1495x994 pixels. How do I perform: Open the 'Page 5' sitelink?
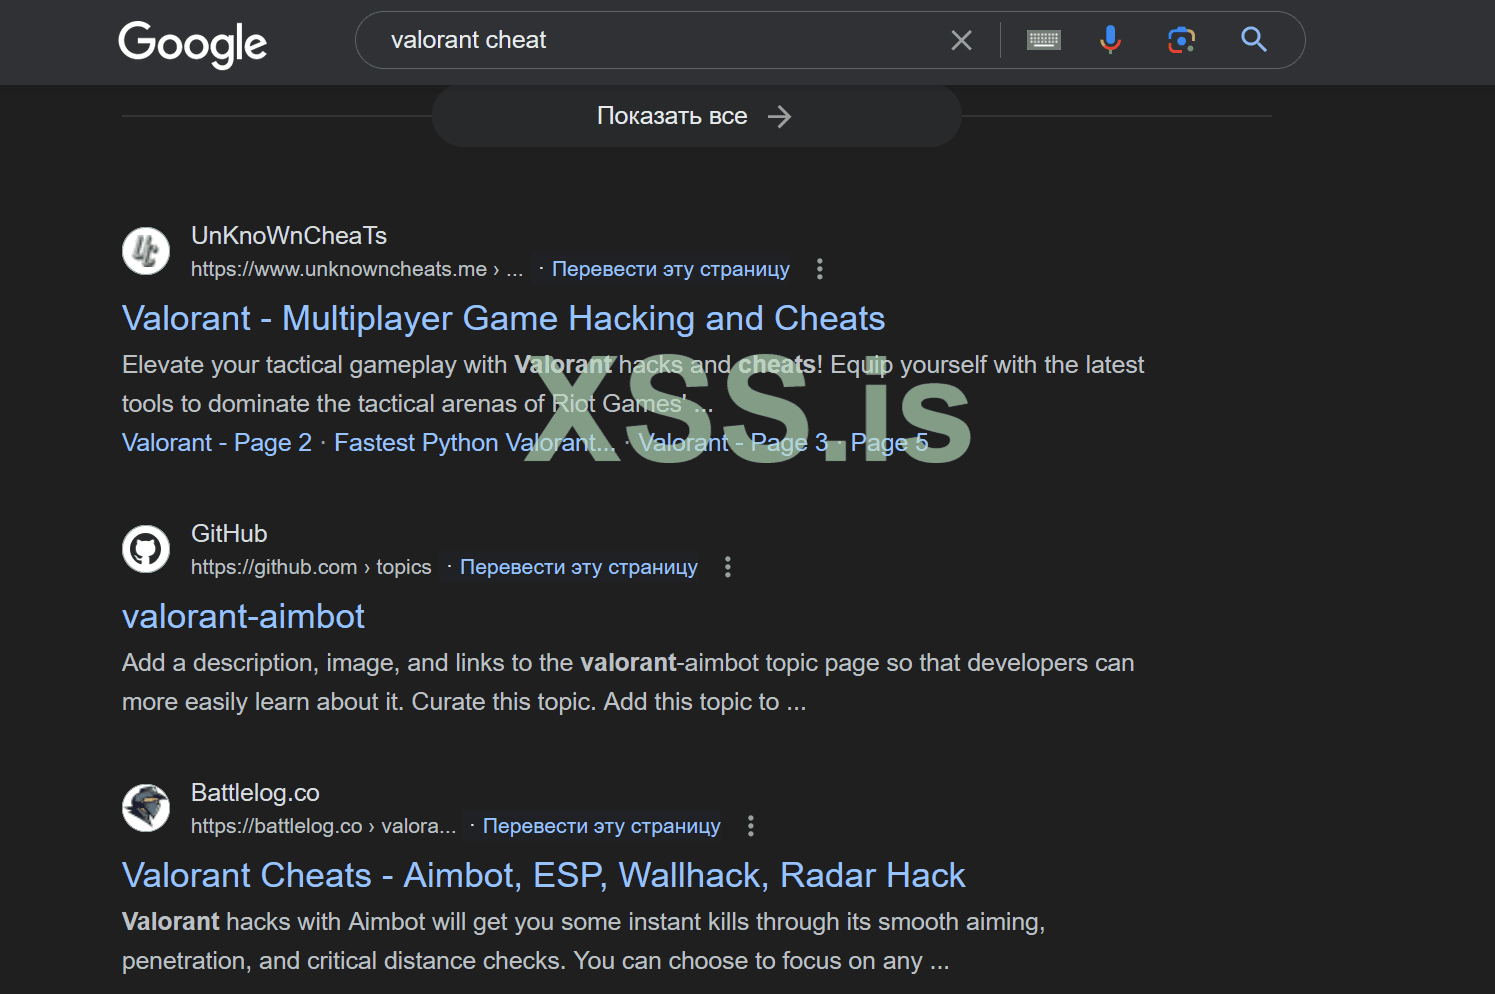[889, 442]
